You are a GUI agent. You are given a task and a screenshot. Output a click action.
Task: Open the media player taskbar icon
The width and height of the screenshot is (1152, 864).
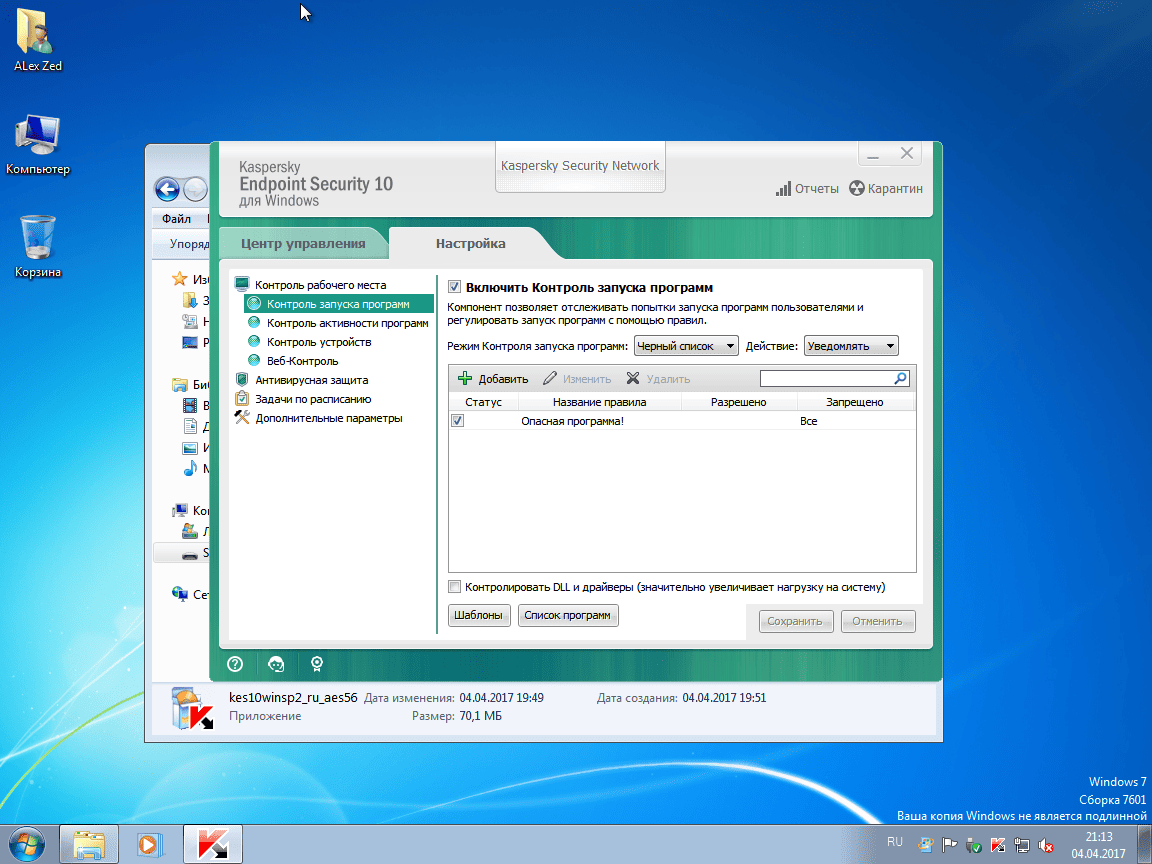click(149, 844)
